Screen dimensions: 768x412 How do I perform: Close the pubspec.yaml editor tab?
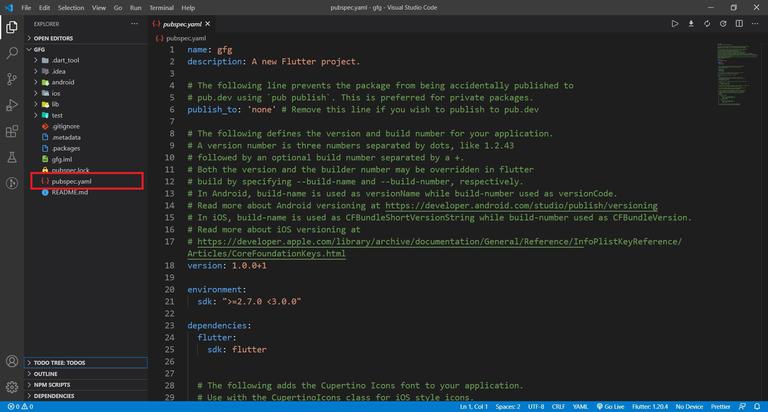(x=208, y=24)
